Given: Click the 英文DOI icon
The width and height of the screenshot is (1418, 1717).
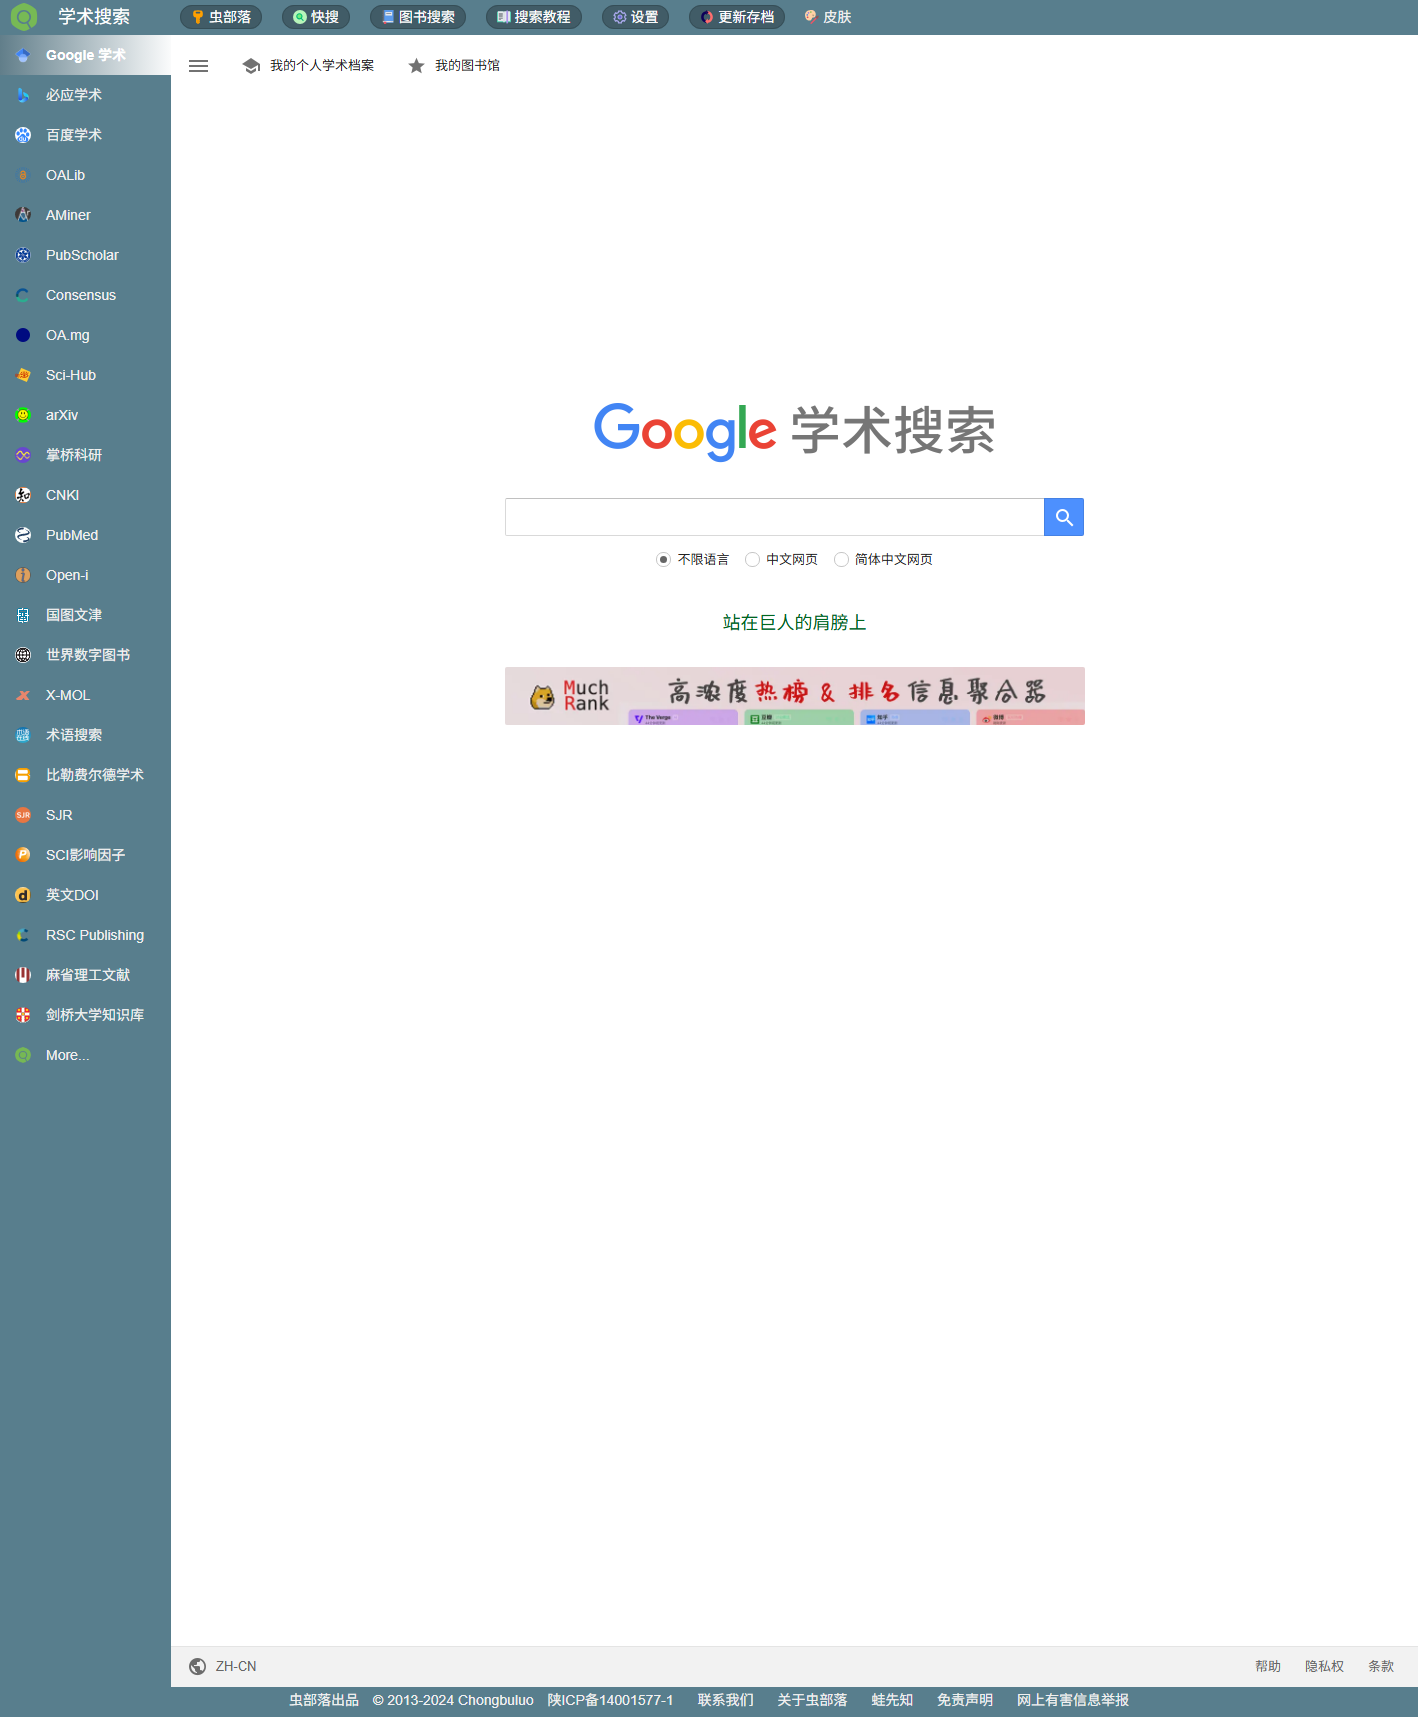Looking at the screenshot, I should 23,895.
